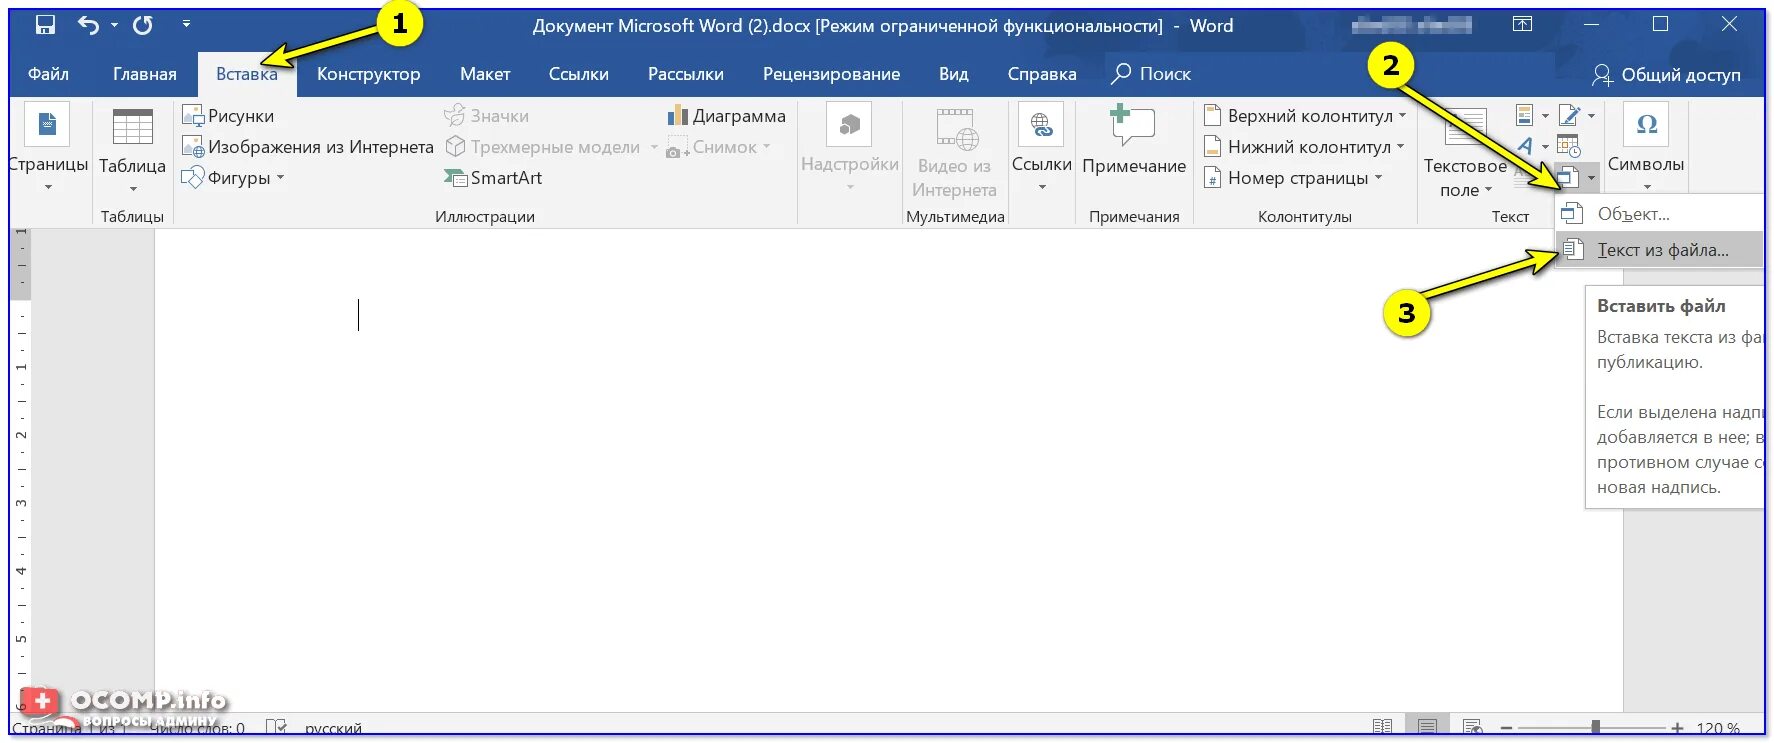Image resolution: width=1774 pixels, height=743 pixels.
Task: Click the Object icon in Текст group
Action: click(1567, 178)
